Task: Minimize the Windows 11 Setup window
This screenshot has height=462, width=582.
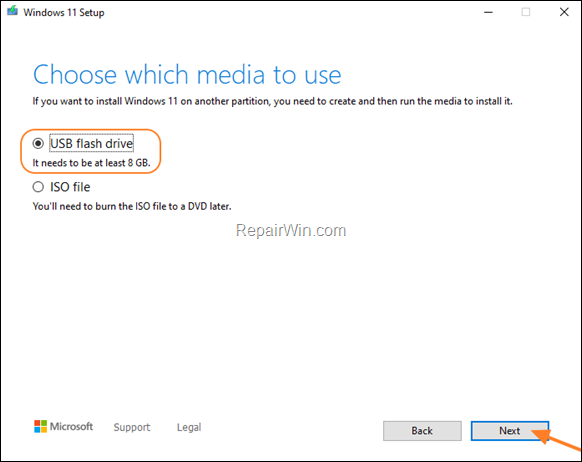Action: pos(488,12)
